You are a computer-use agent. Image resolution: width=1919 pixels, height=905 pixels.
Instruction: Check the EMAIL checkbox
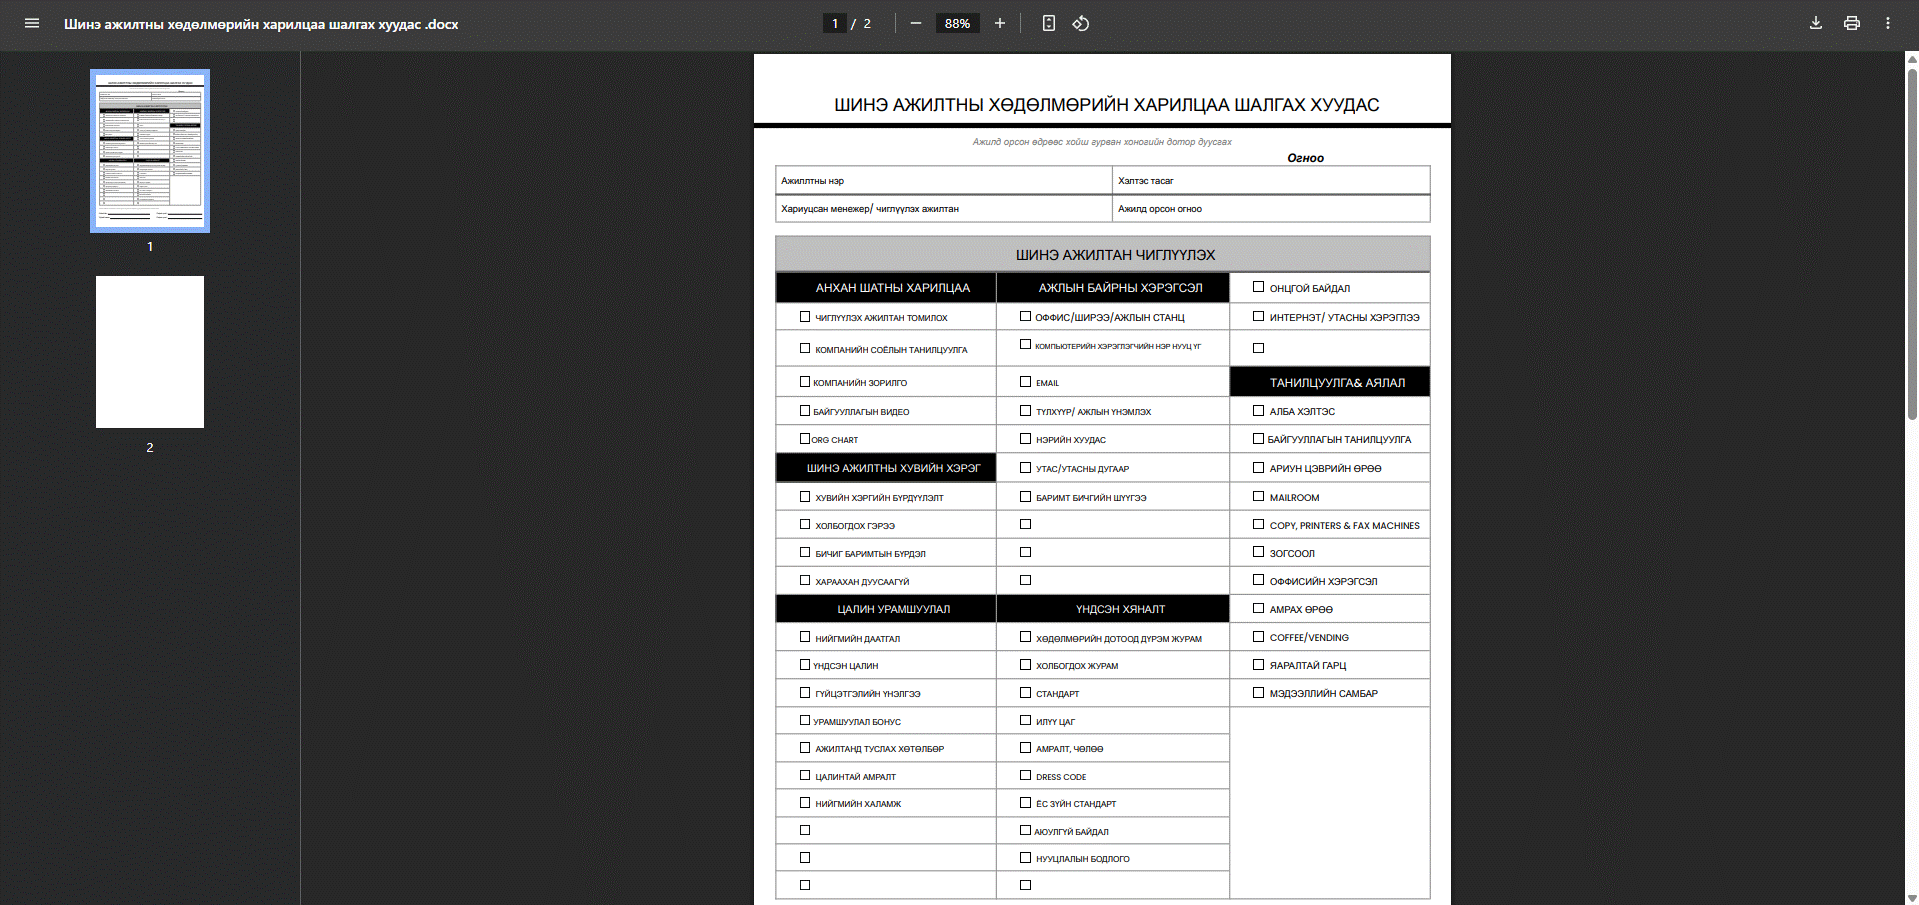coord(1025,381)
